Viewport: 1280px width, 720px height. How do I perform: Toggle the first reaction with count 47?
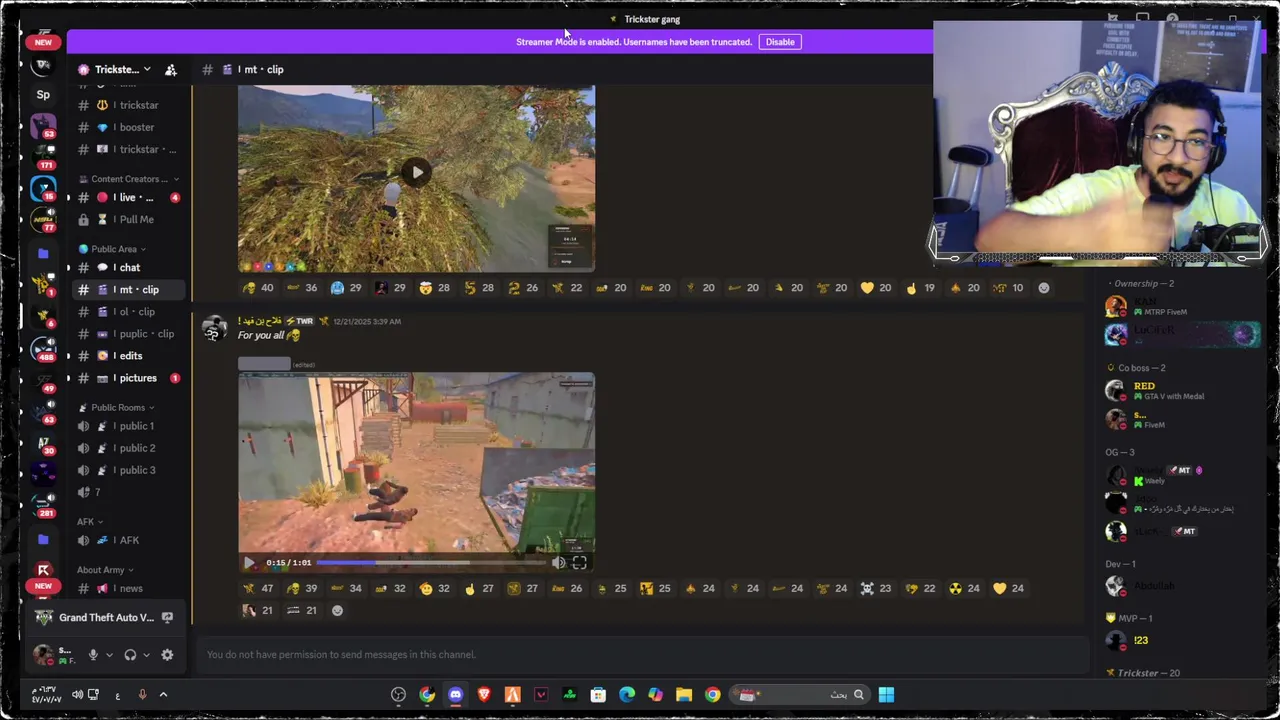click(x=257, y=588)
